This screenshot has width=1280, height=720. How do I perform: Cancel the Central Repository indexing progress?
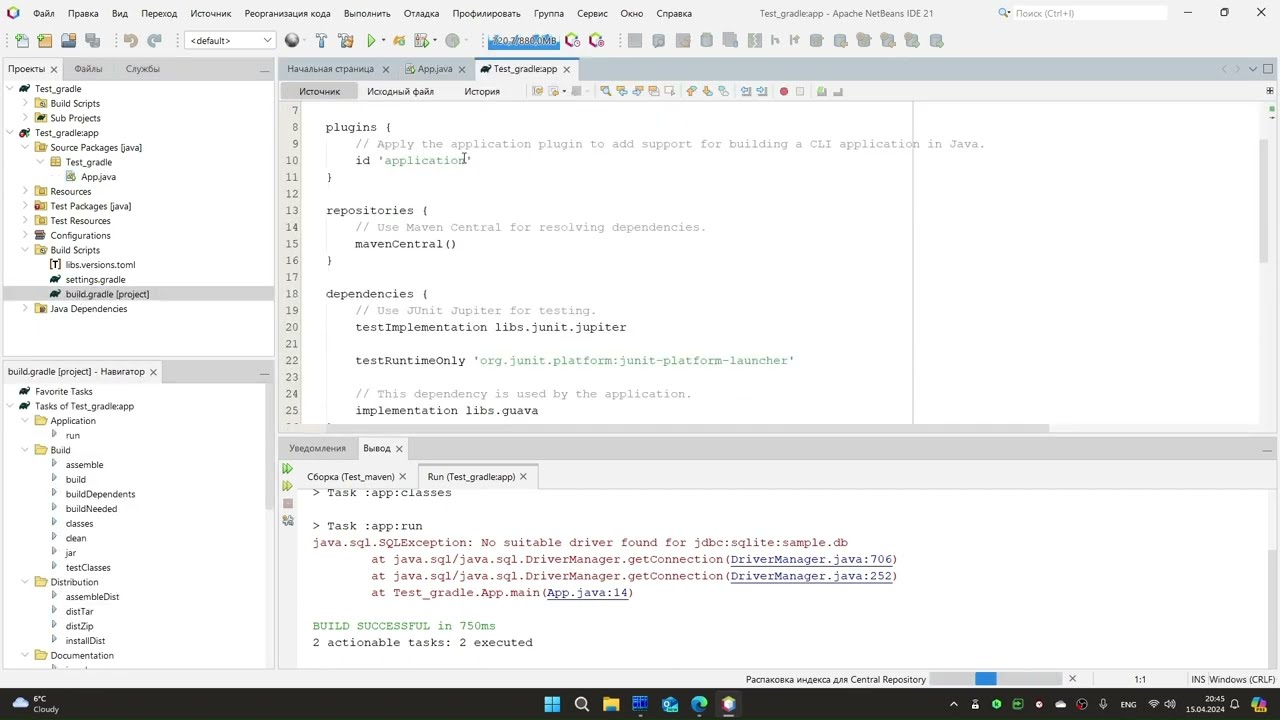pyautogui.click(x=1072, y=680)
